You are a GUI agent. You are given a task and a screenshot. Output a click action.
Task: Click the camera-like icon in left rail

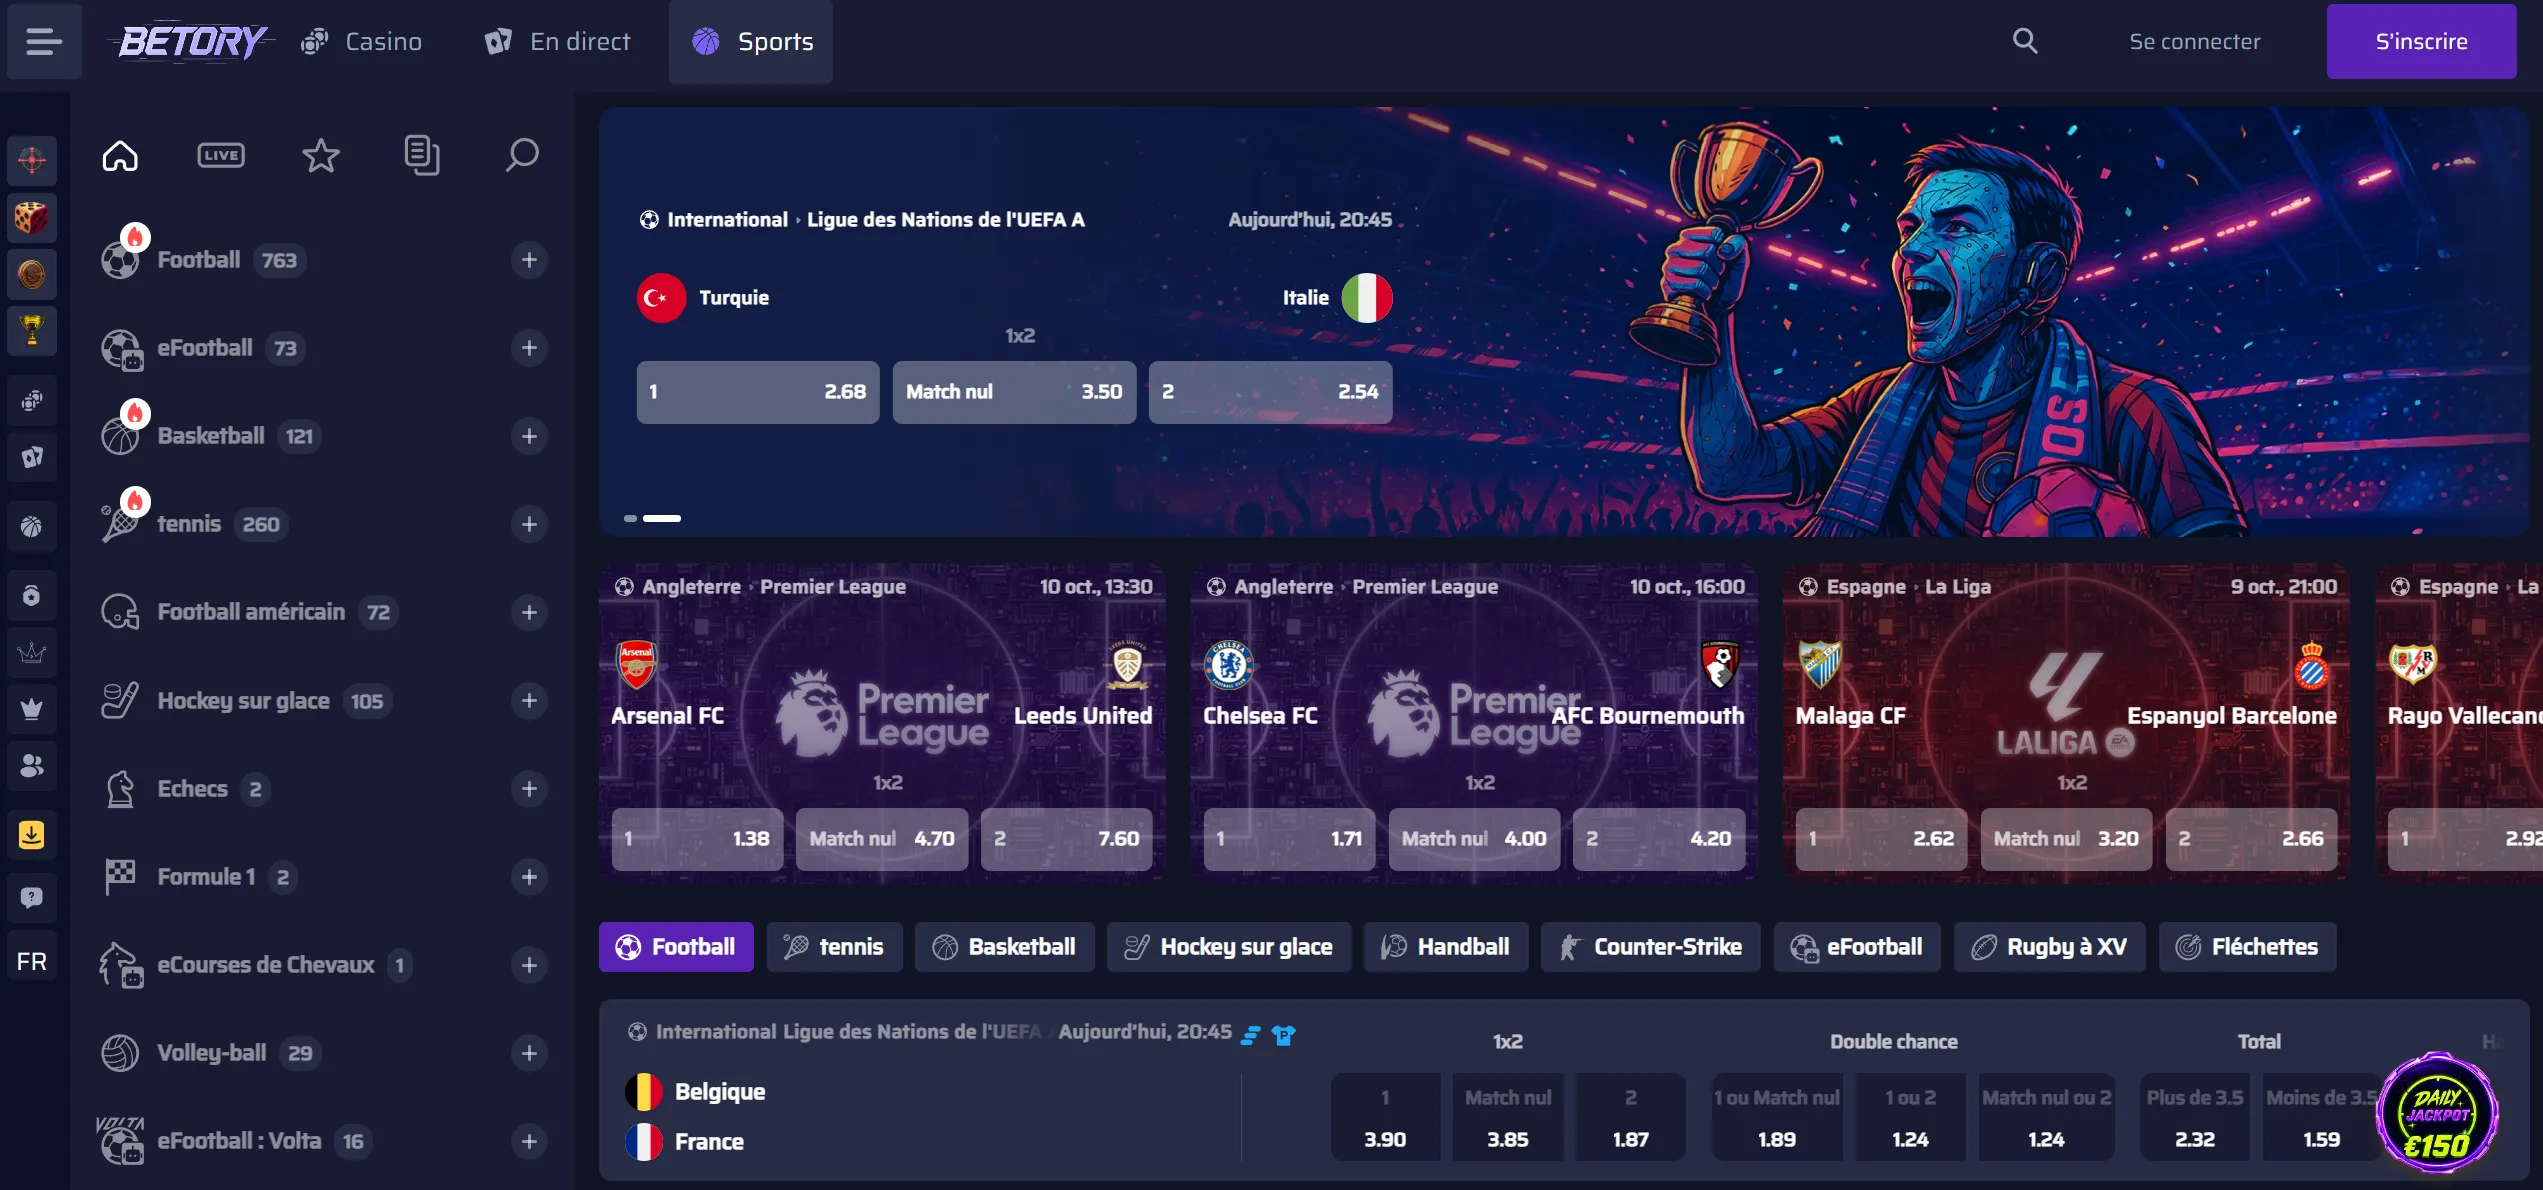point(32,596)
